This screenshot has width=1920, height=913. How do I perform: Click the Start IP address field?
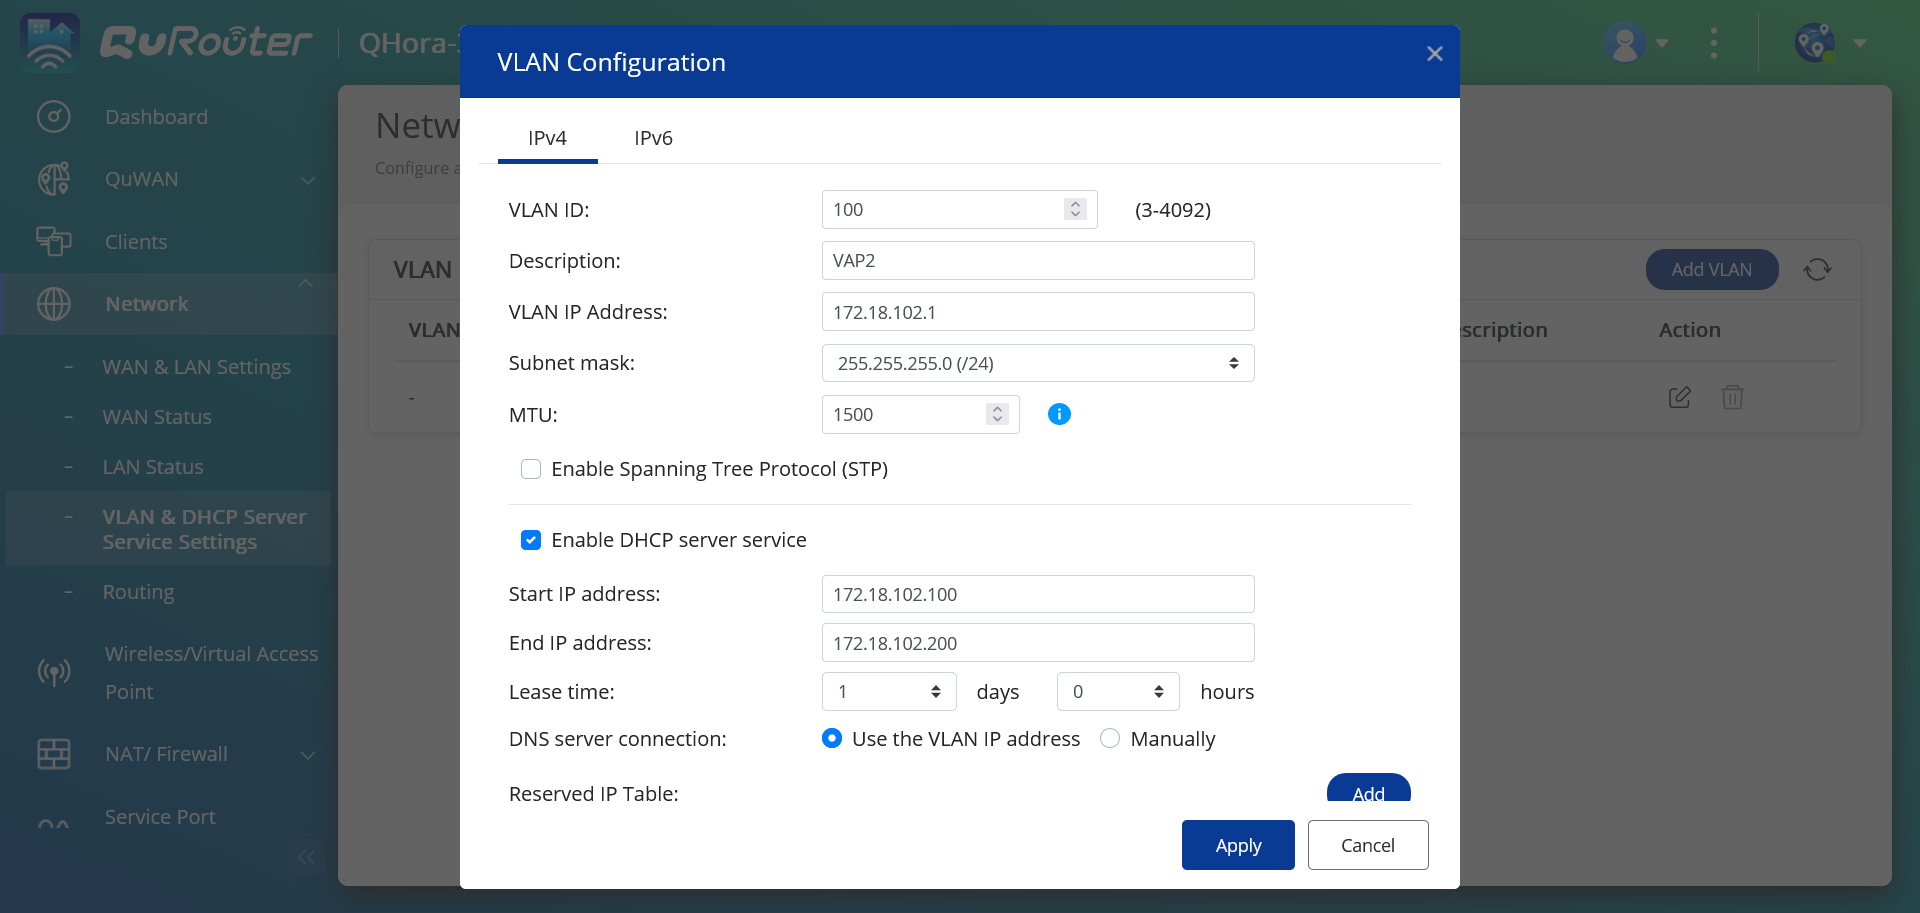tap(1037, 594)
